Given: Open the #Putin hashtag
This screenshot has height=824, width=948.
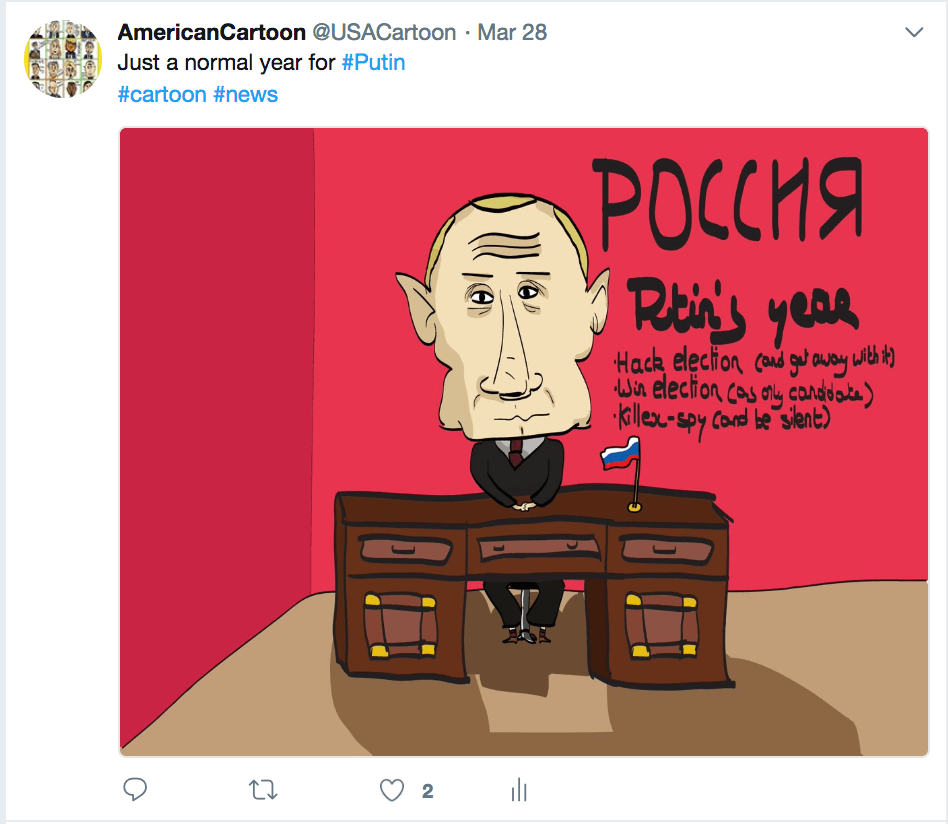Looking at the screenshot, I should point(373,62).
